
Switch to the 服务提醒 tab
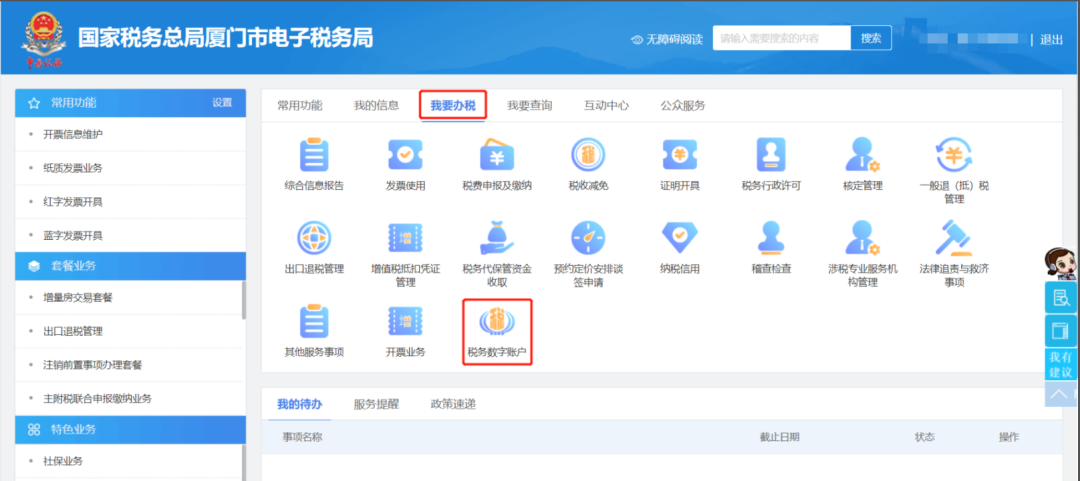(x=376, y=405)
